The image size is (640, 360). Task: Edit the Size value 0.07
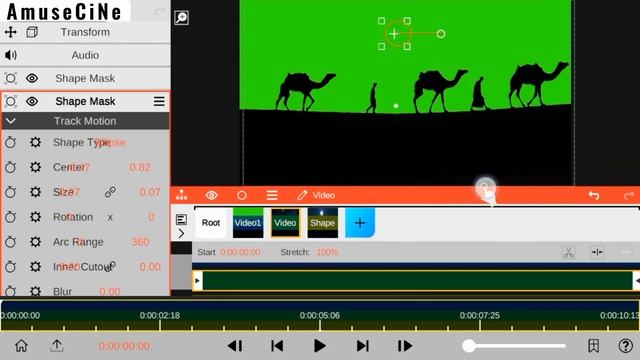click(149, 192)
